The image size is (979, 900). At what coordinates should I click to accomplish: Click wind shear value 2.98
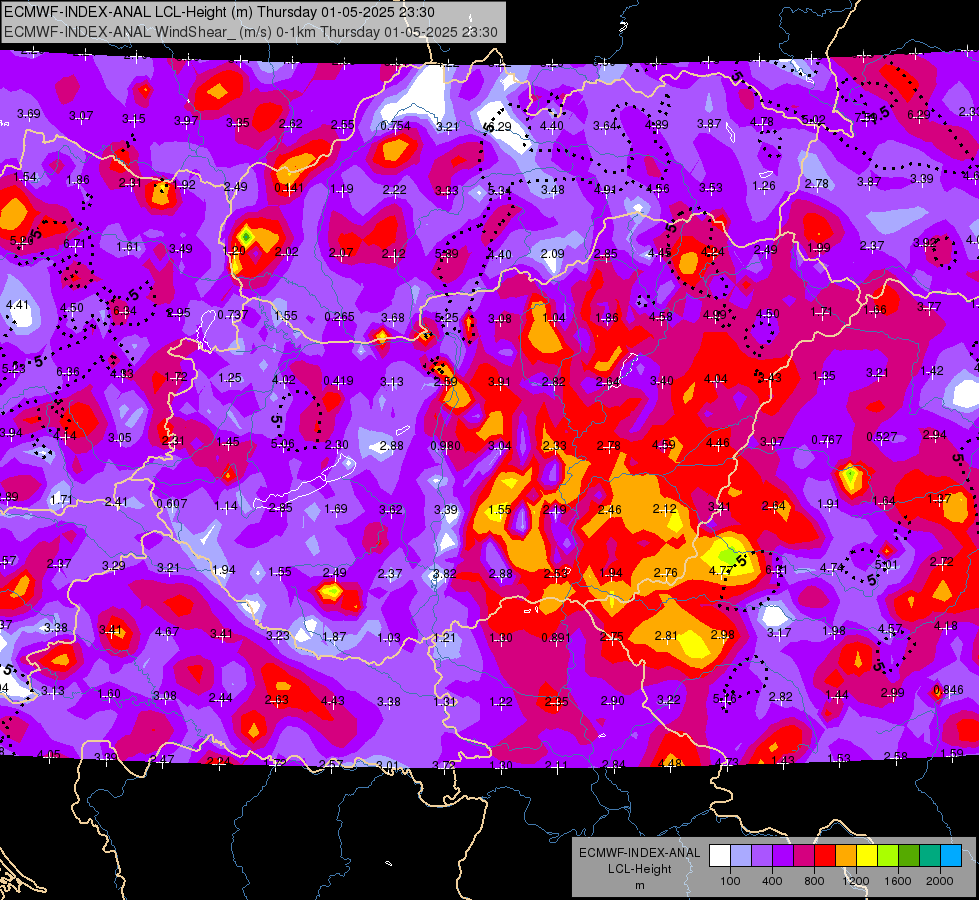point(723,634)
